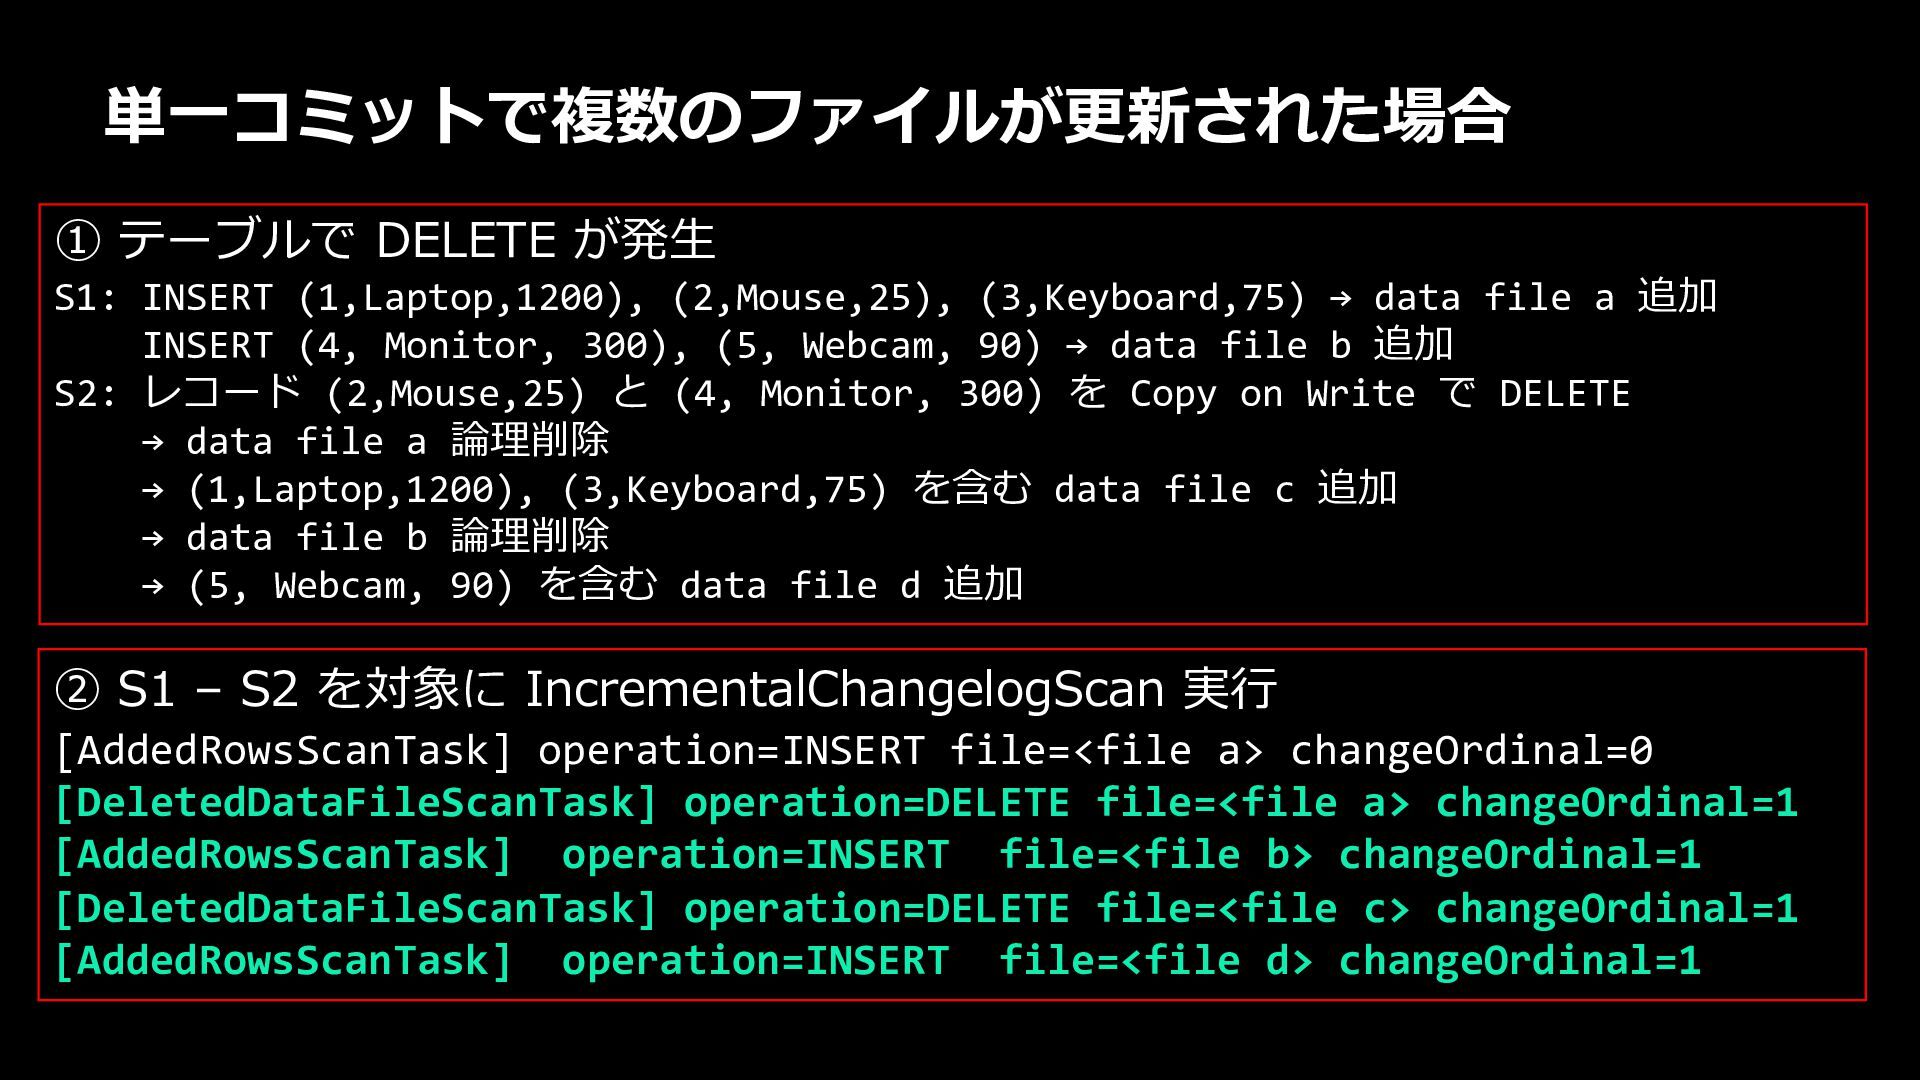Click the changeOrdinal=0 text
The width and height of the screenshot is (1920, 1080).
(1472, 751)
